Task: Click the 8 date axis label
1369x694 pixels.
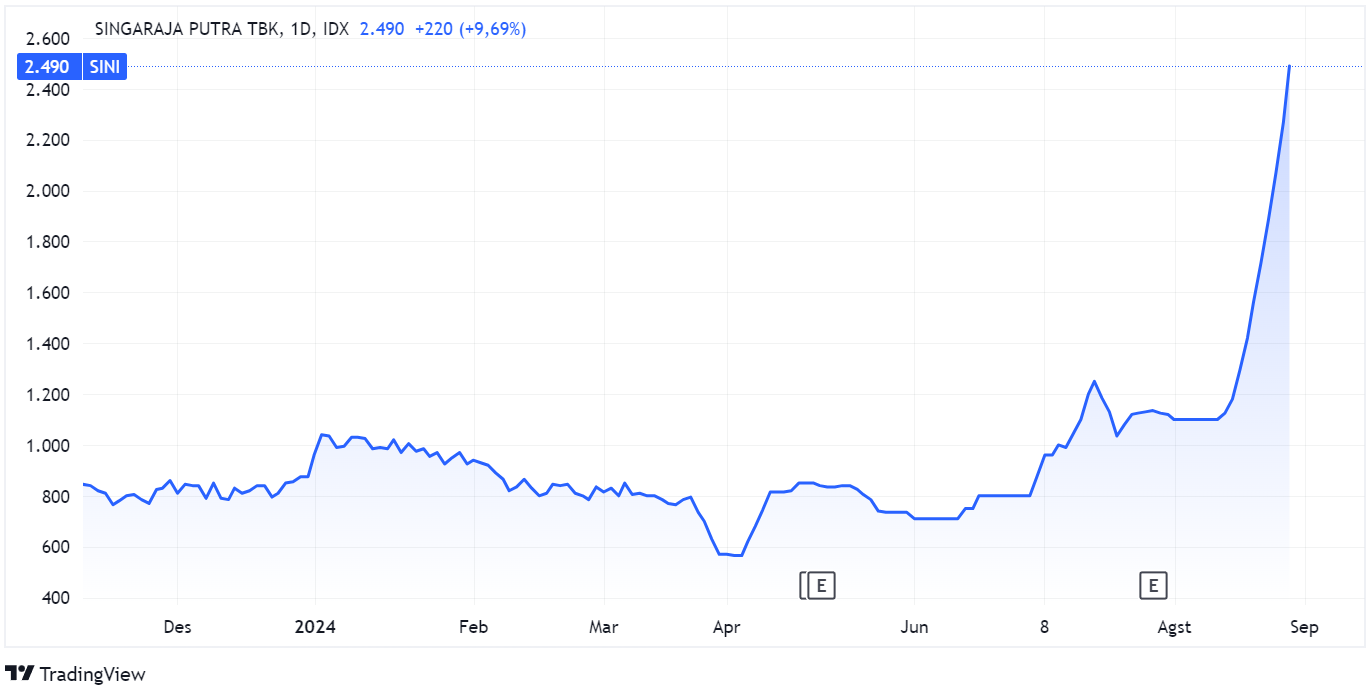Action: (1044, 627)
